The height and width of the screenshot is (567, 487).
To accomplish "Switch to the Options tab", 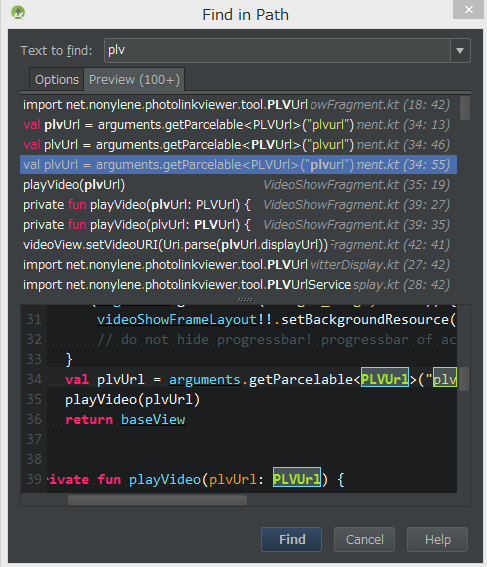I will pos(57,80).
